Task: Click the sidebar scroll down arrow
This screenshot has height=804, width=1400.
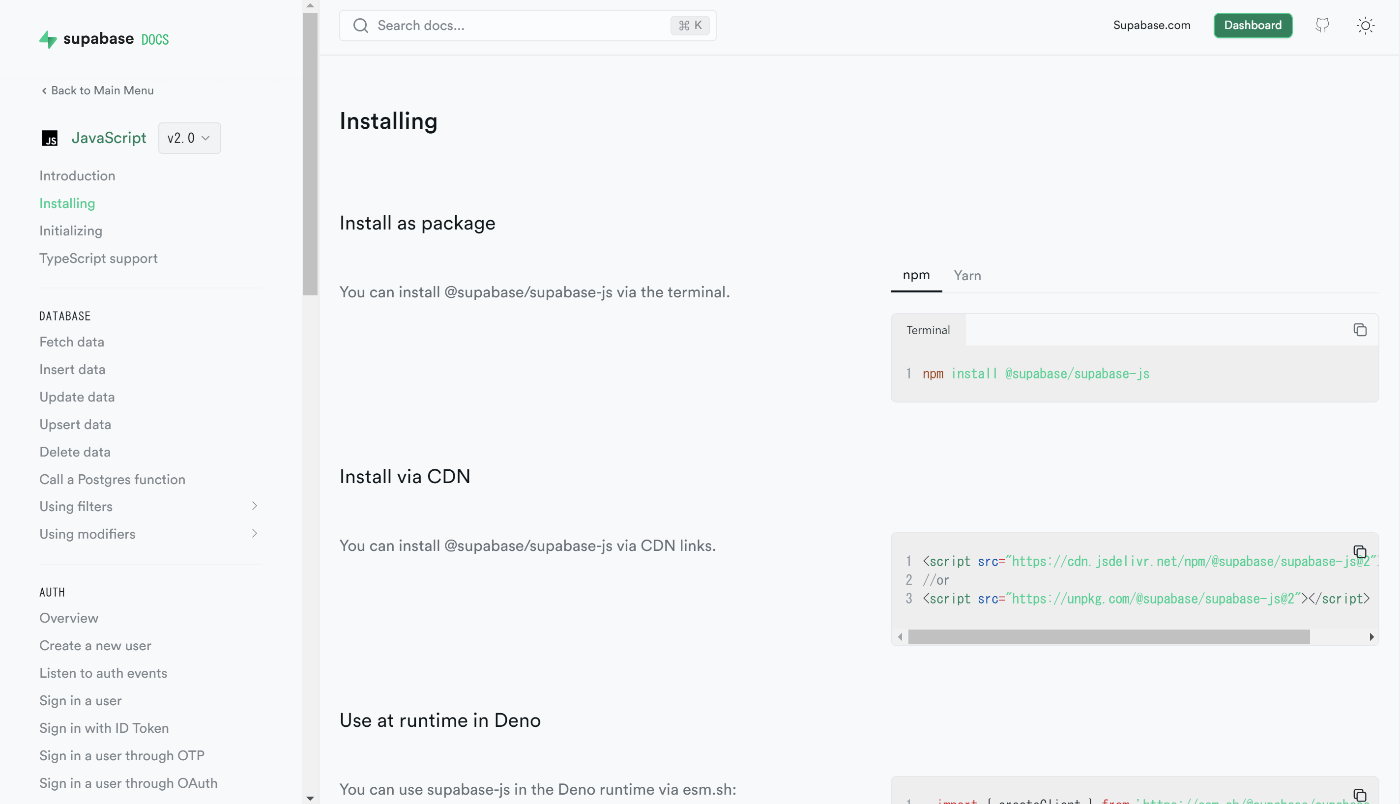Action: tap(310, 797)
